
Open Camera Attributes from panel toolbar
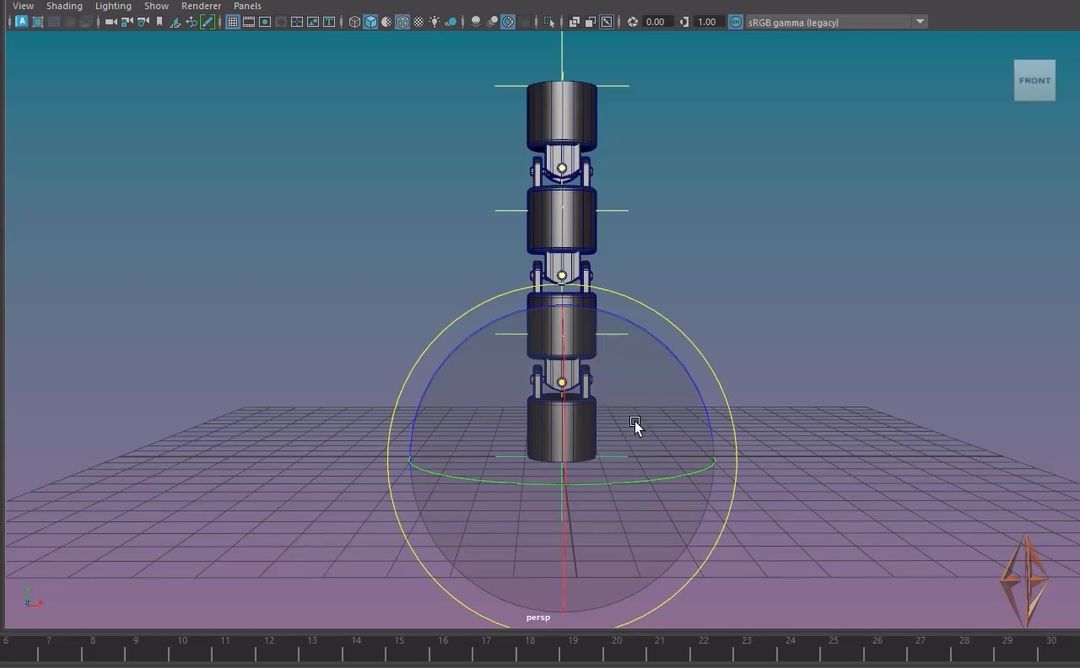coord(143,22)
